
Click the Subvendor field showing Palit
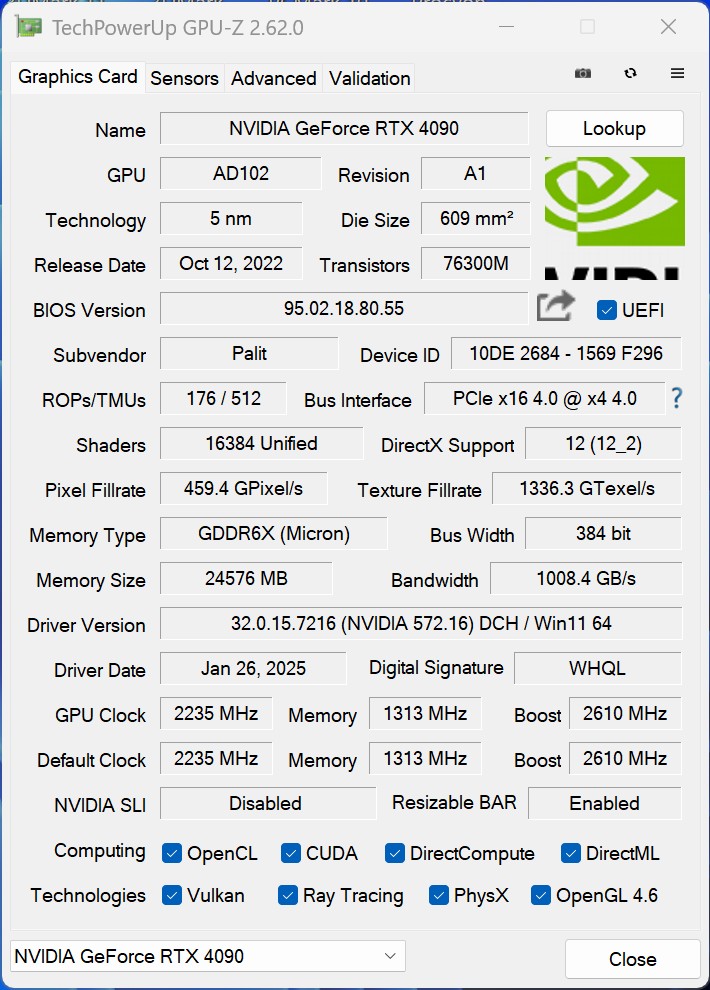pyautogui.click(x=249, y=354)
